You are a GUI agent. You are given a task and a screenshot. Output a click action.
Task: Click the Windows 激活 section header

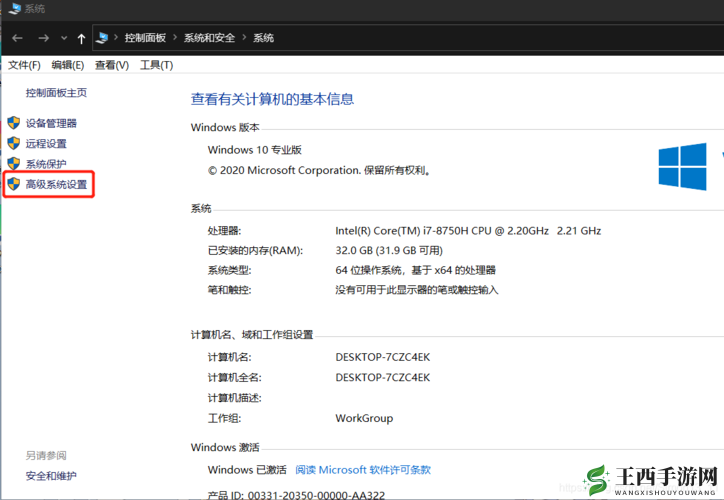(x=225, y=447)
